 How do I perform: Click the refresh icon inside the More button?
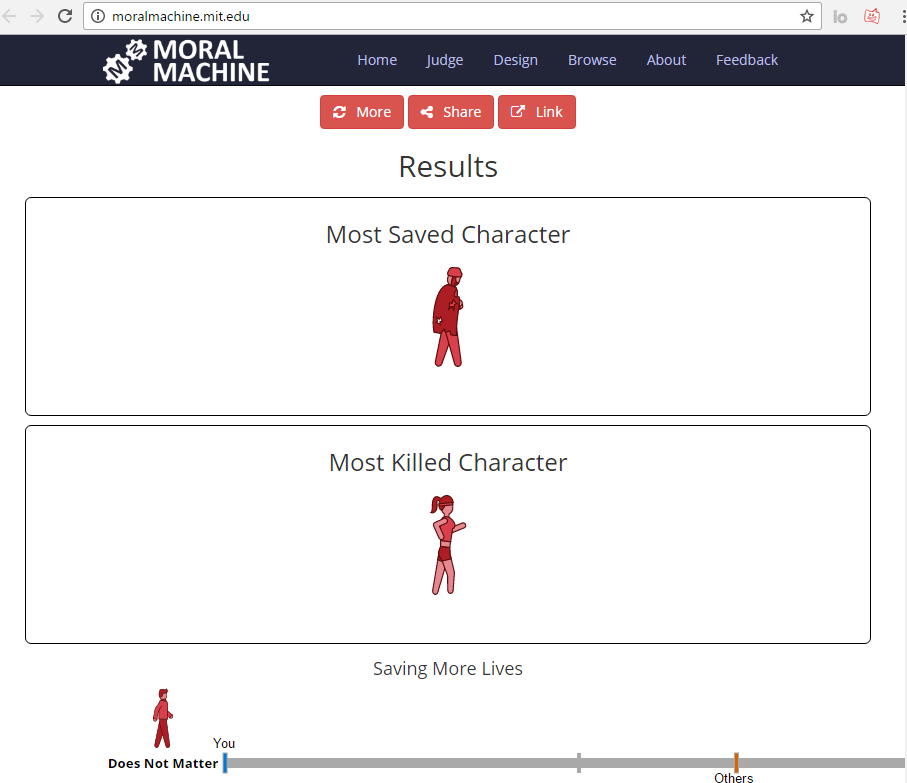tap(339, 111)
